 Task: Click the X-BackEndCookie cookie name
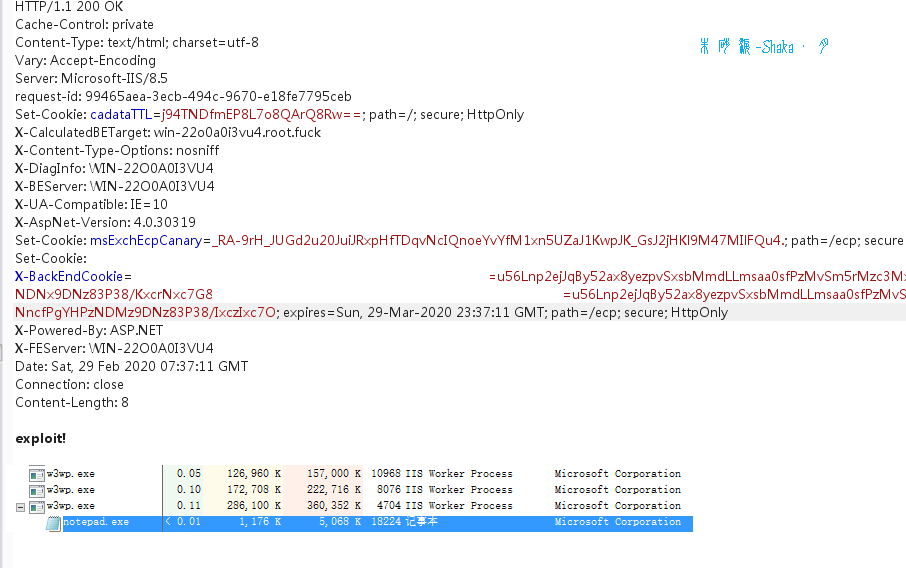pos(69,276)
